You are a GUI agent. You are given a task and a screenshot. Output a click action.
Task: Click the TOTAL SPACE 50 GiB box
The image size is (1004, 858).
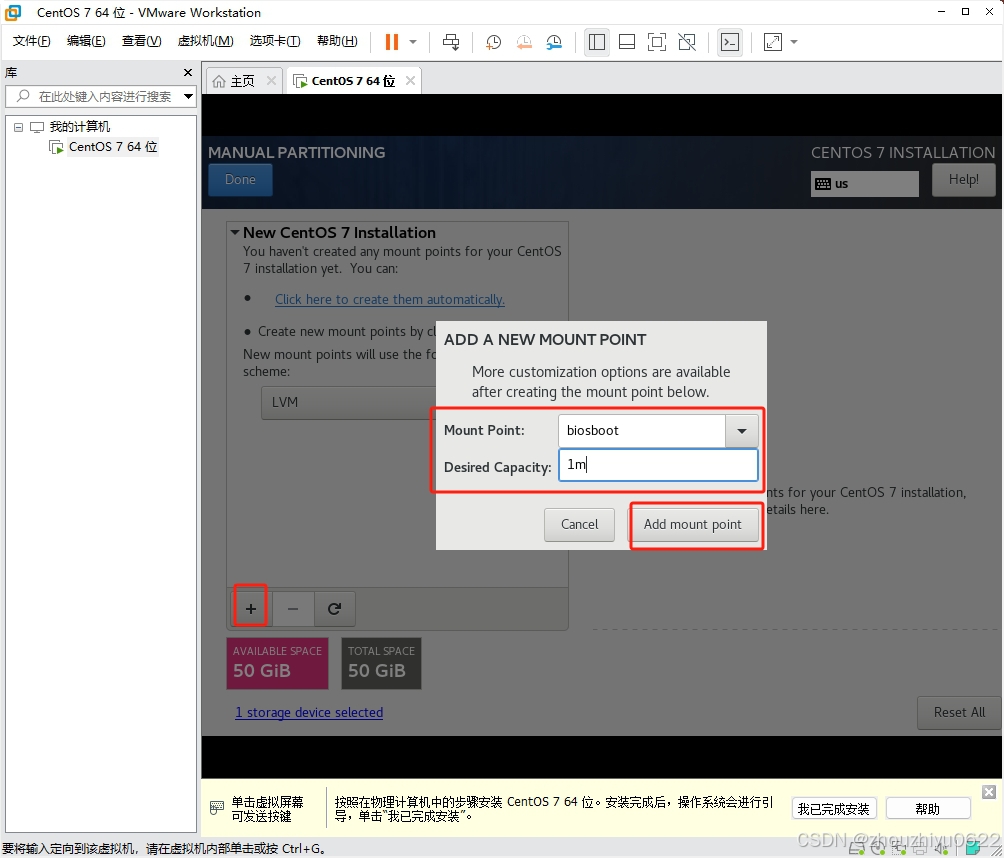click(381, 663)
